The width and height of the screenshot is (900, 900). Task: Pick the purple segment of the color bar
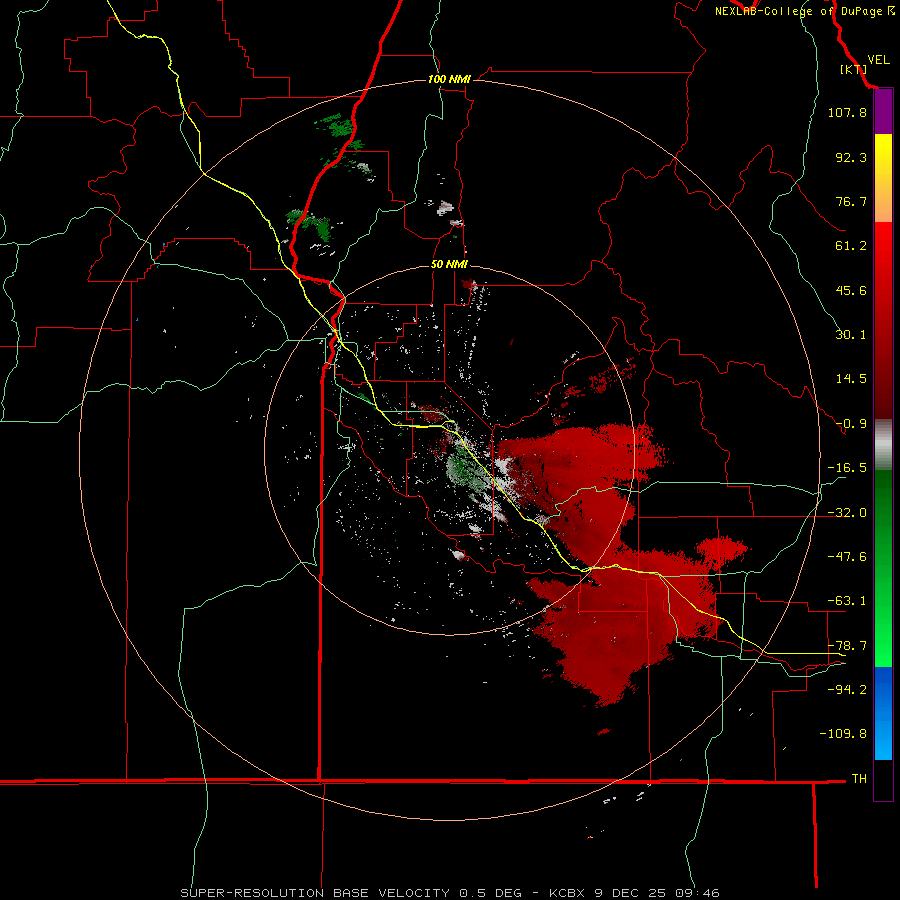[x=883, y=112]
